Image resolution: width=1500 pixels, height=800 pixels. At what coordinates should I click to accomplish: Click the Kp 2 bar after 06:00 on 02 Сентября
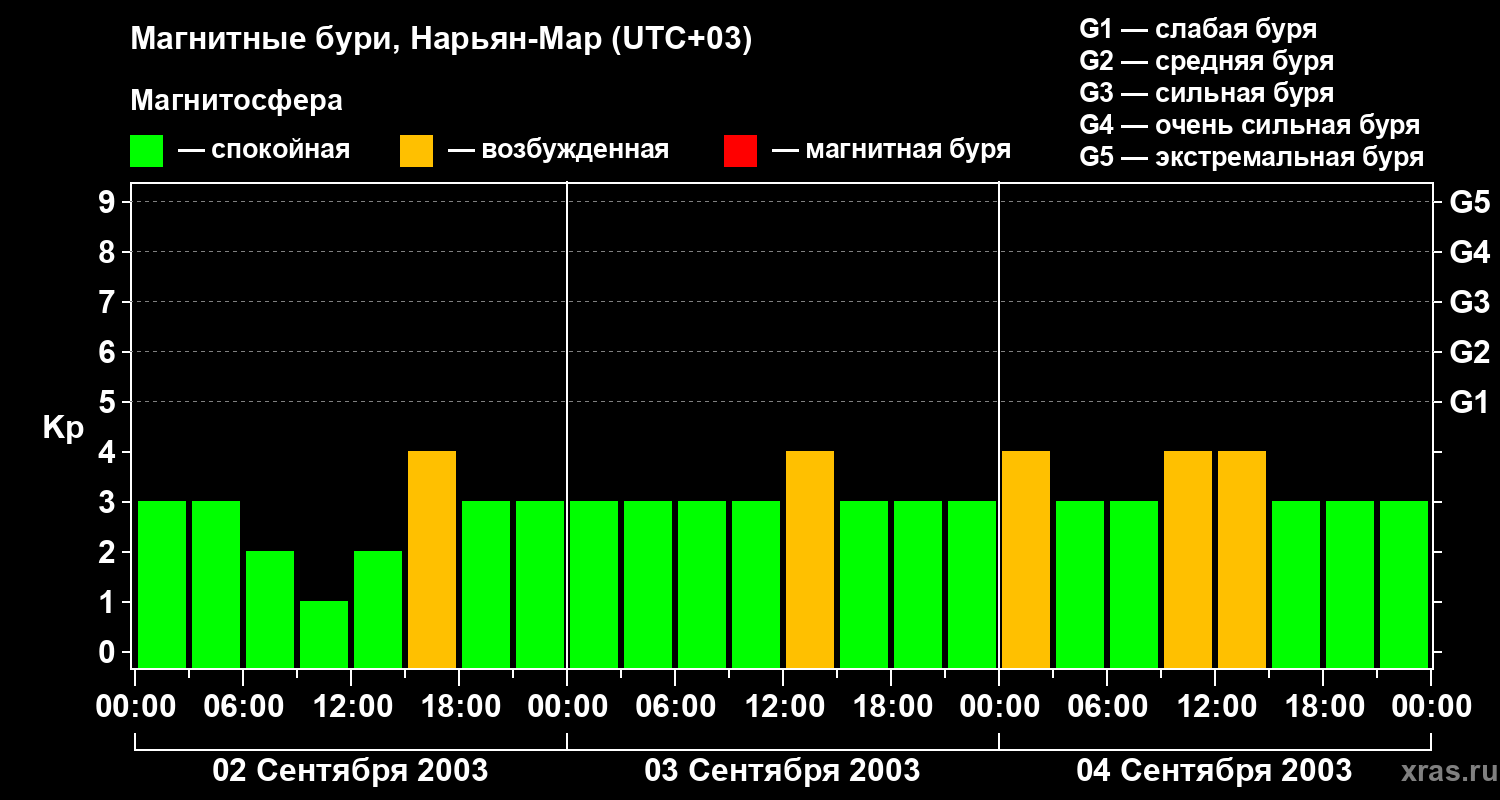point(270,609)
